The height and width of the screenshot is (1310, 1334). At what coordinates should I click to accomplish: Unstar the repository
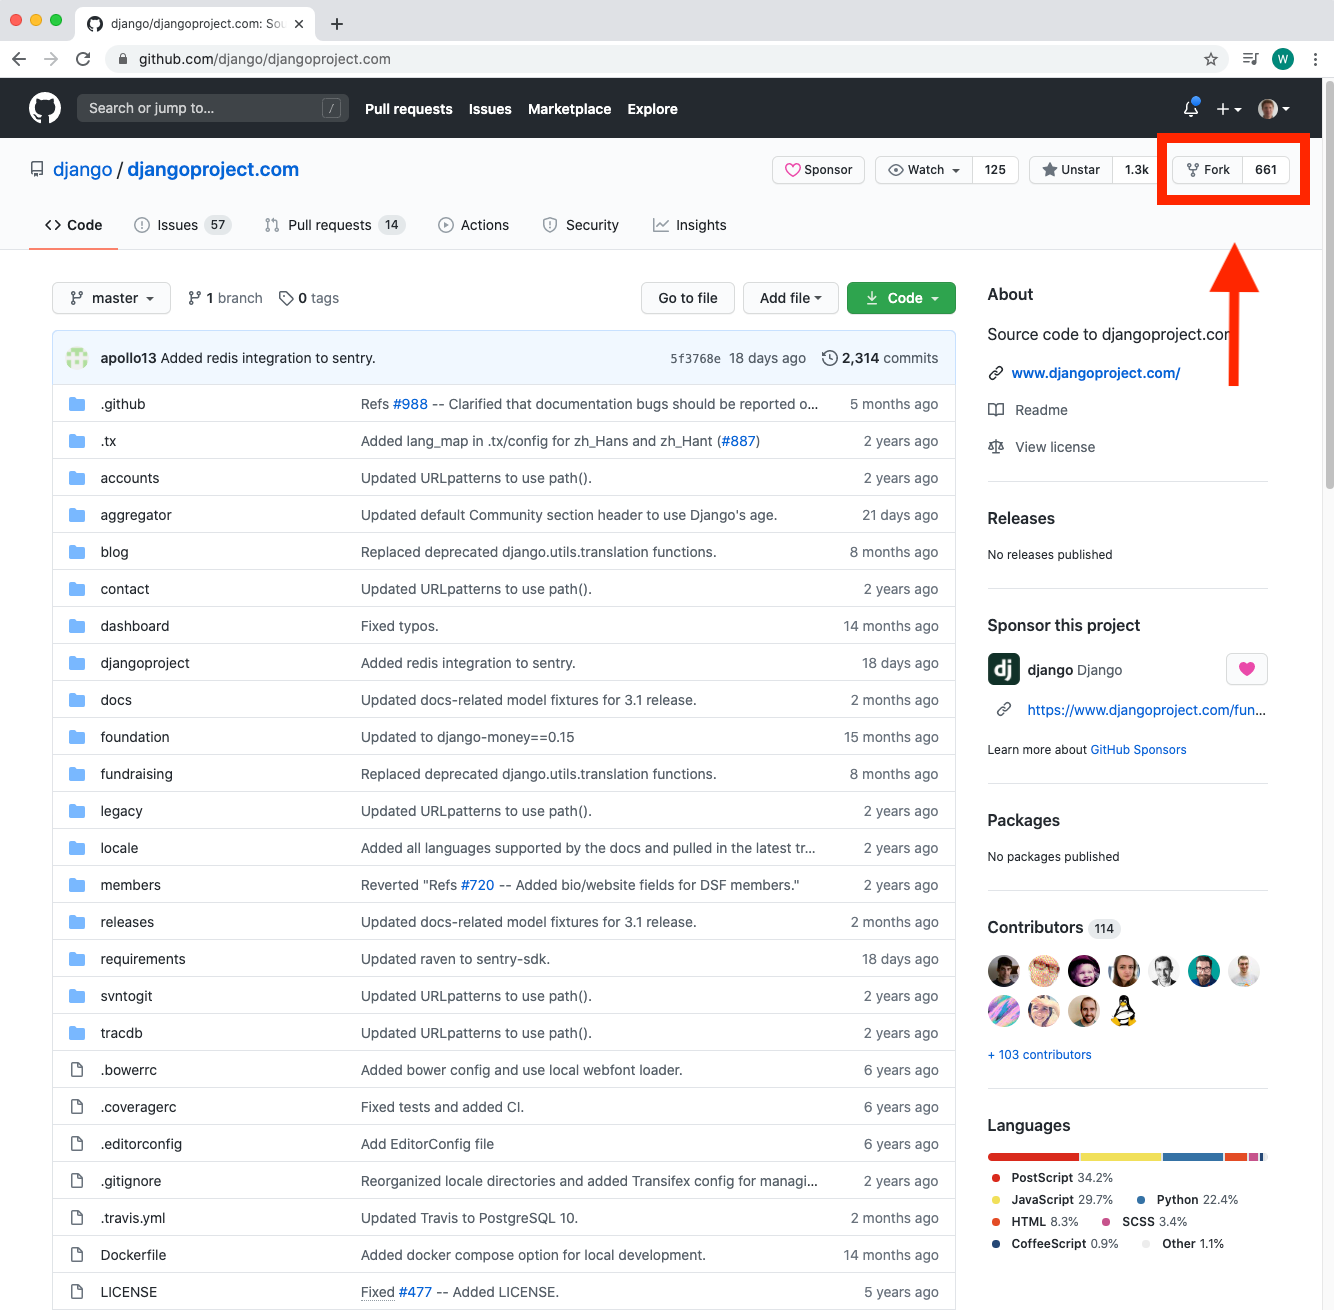pos(1071,170)
